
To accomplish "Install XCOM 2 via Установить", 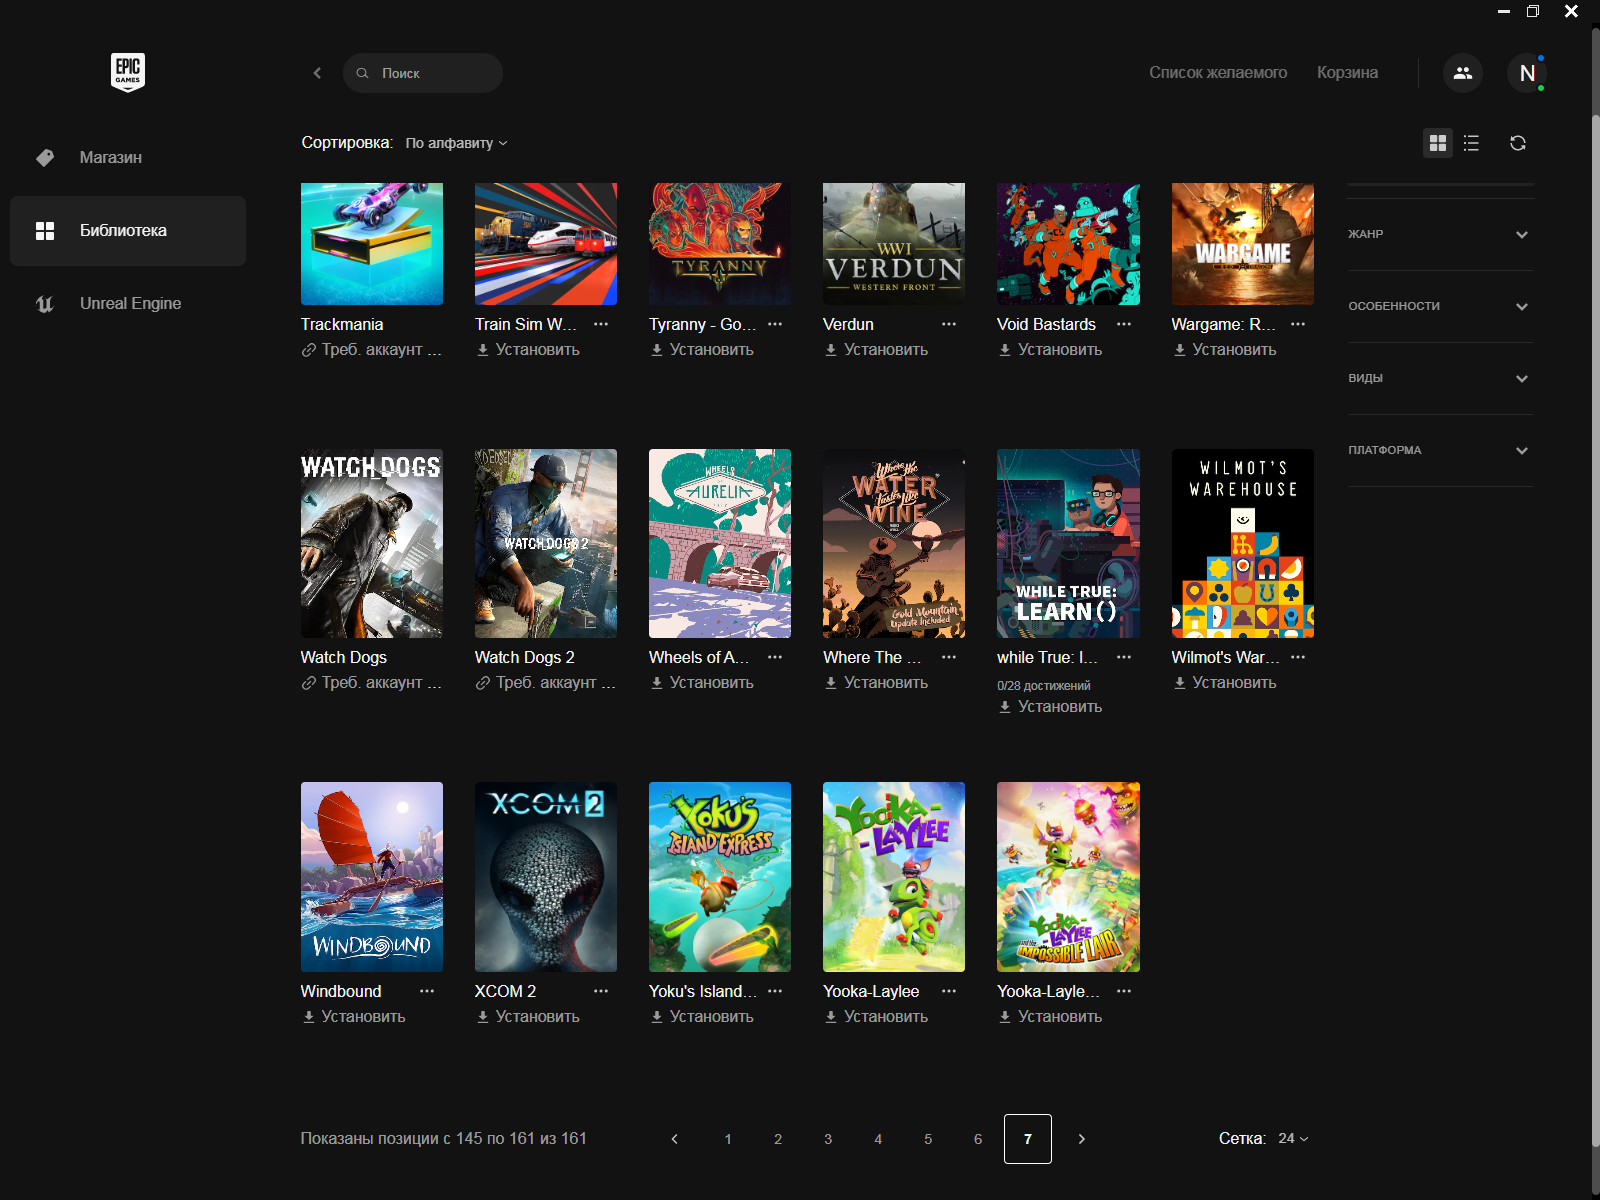I will click(528, 1017).
